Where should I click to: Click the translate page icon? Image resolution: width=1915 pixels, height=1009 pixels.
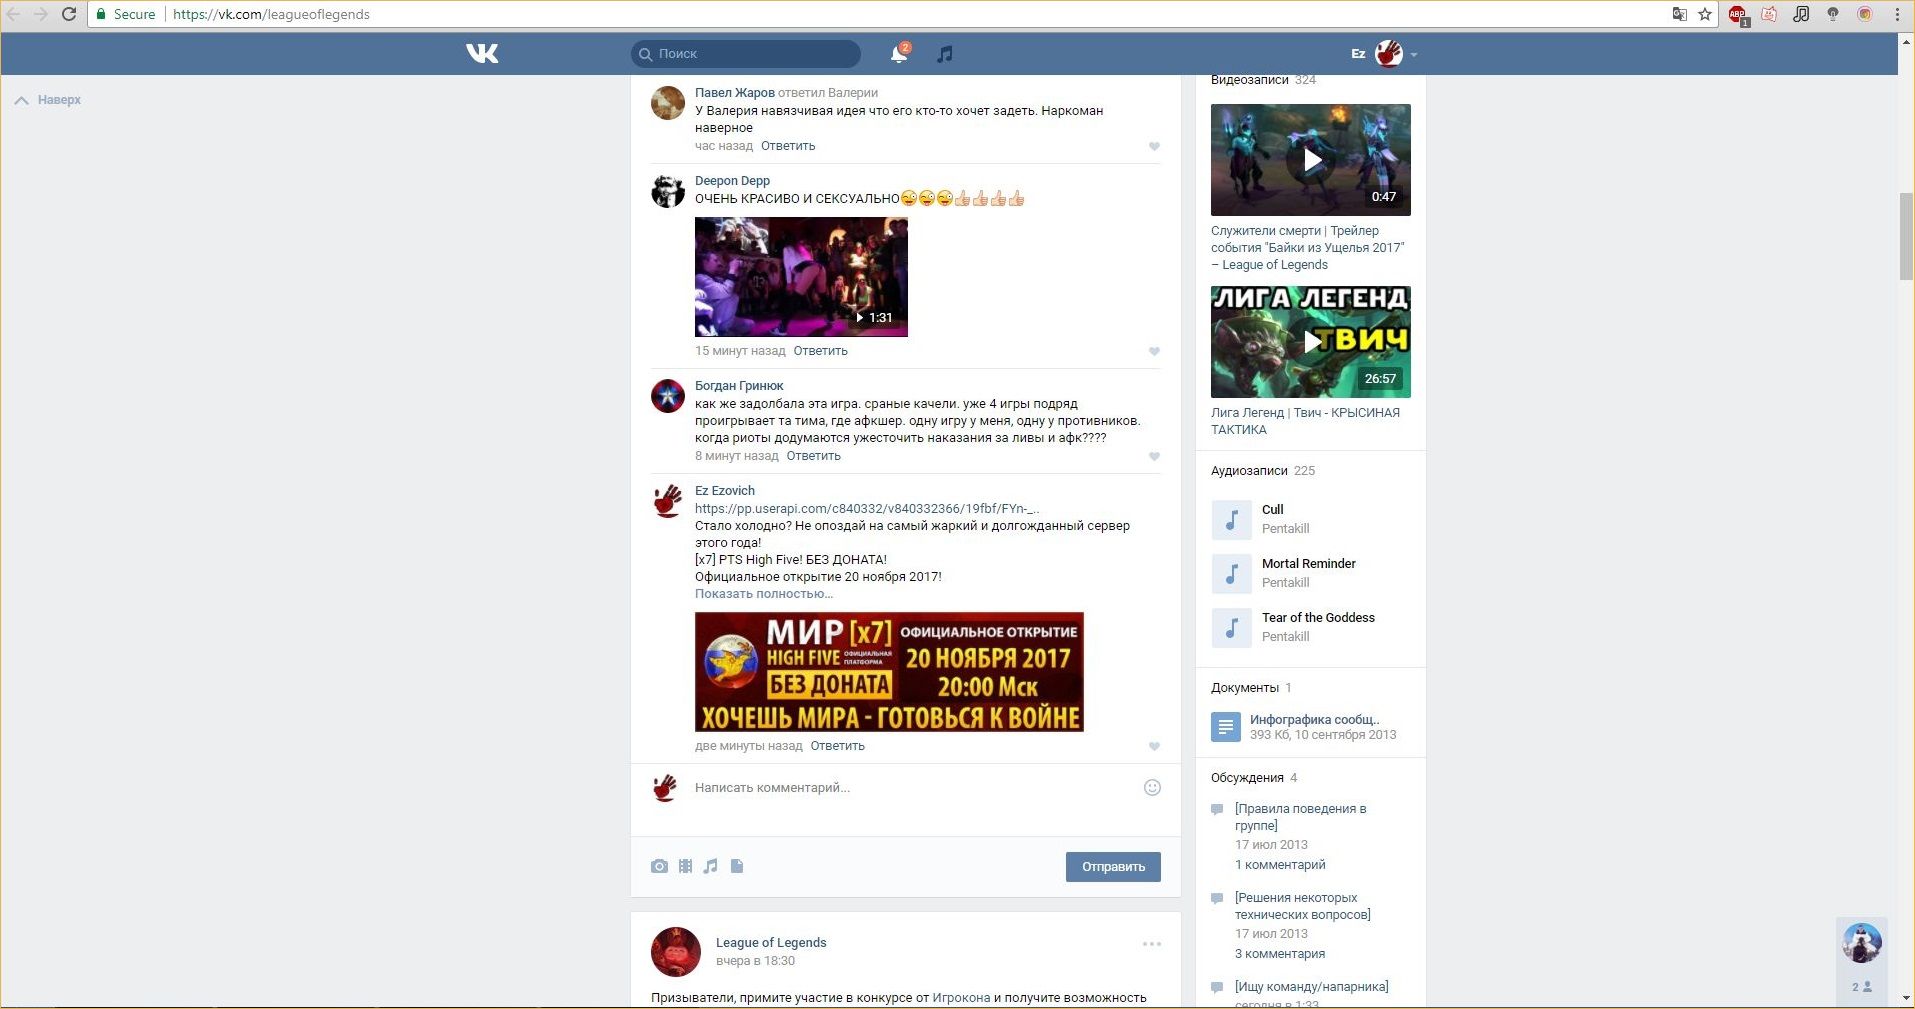(1679, 14)
